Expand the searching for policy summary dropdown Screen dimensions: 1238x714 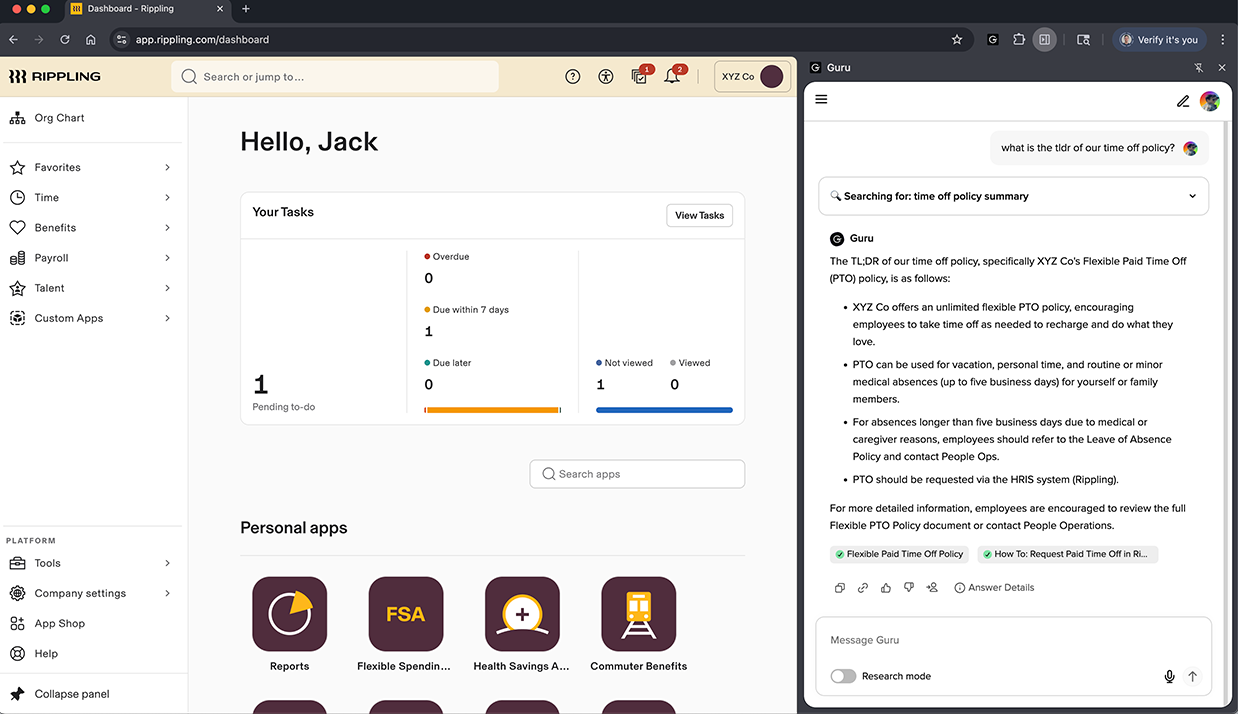(1013, 196)
